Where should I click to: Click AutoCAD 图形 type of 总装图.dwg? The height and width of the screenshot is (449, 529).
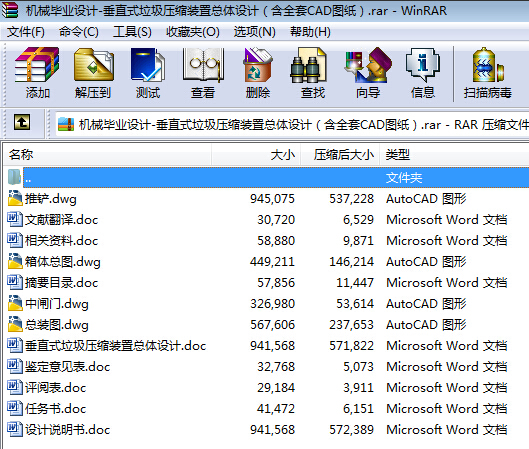[426, 325]
